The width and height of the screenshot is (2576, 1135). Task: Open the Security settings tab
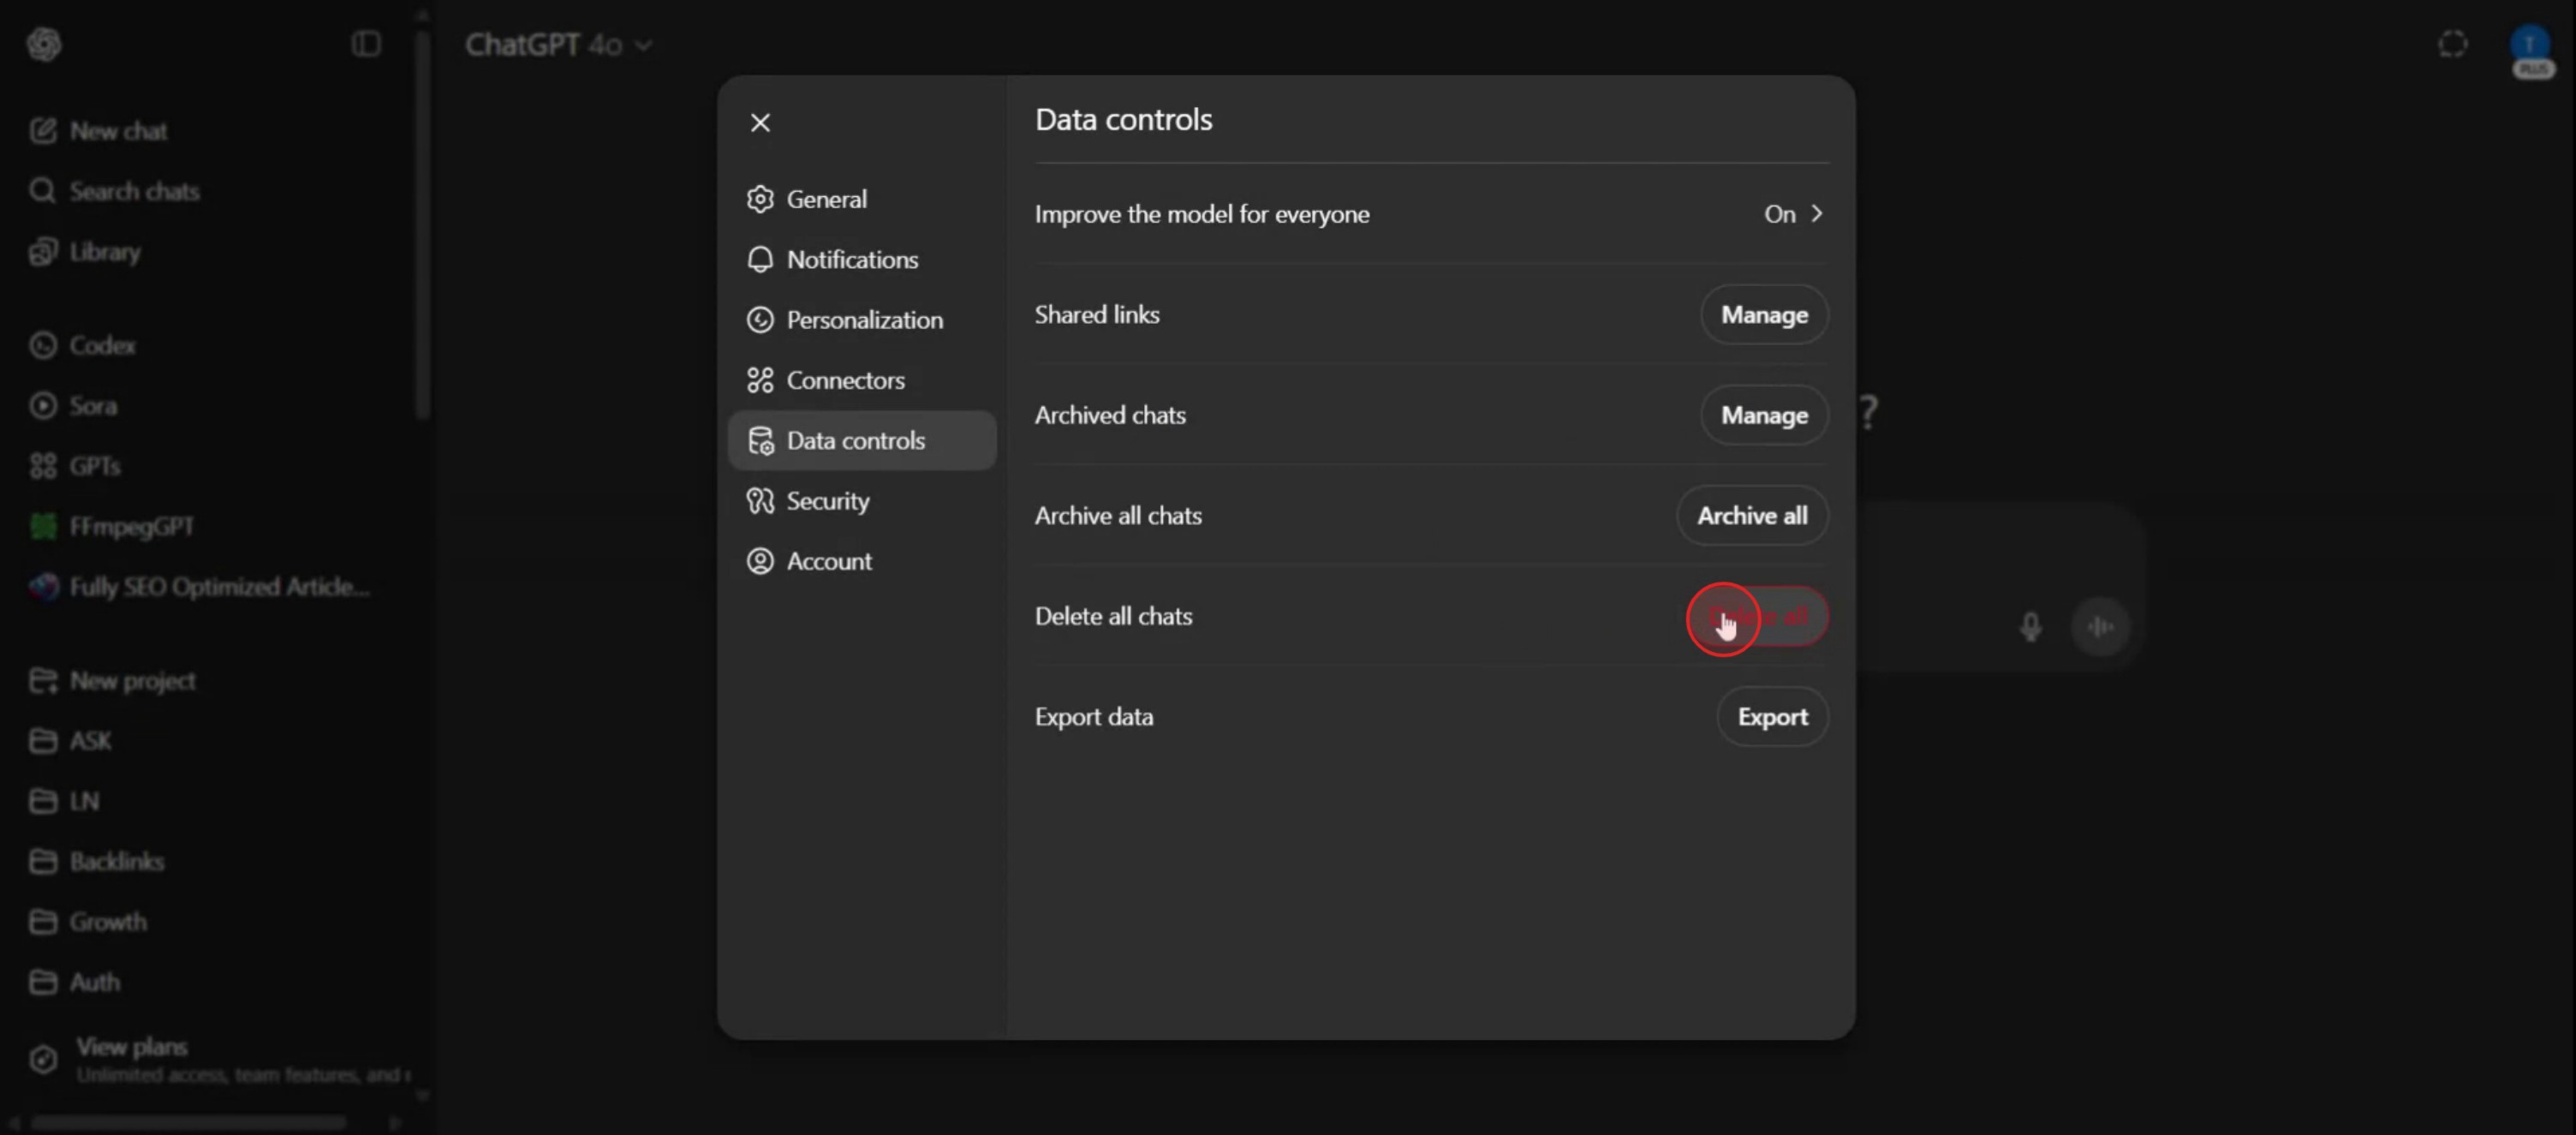861,501
